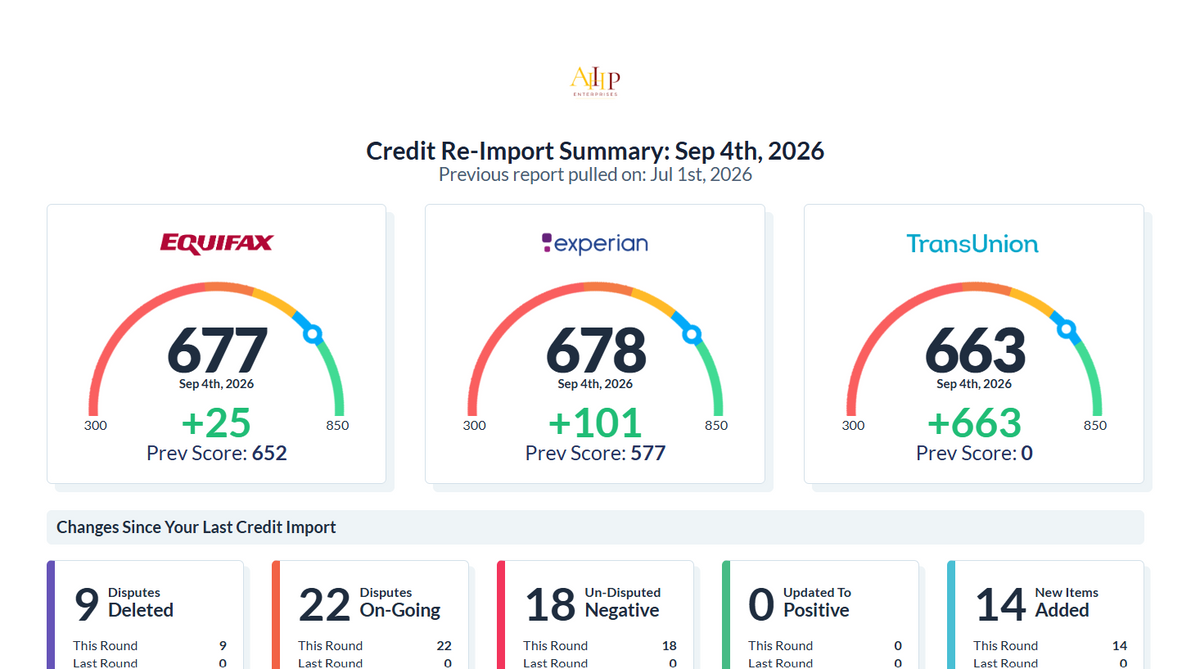Viewport: 1200px width, 669px height.
Task: Click the Experian logo
Action: [595, 243]
